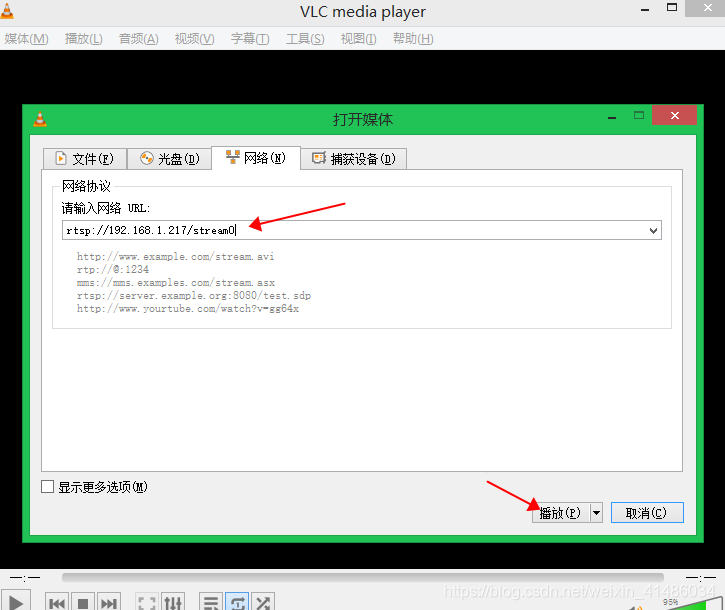Open the 视频(V) menu
This screenshot has height=610, width=725.
tap(195, 39)
